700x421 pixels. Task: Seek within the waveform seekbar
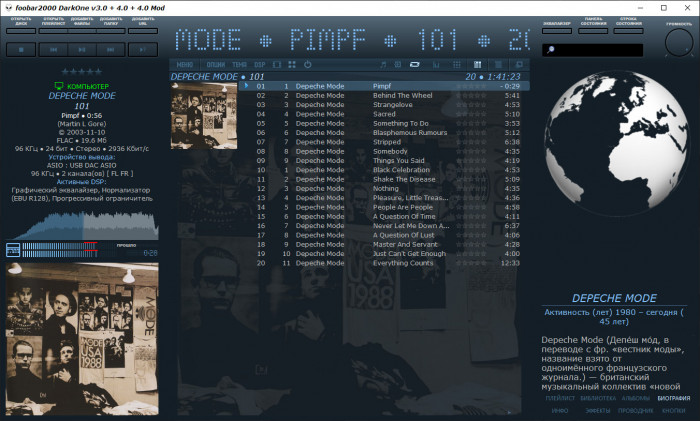tap(82, 225)
